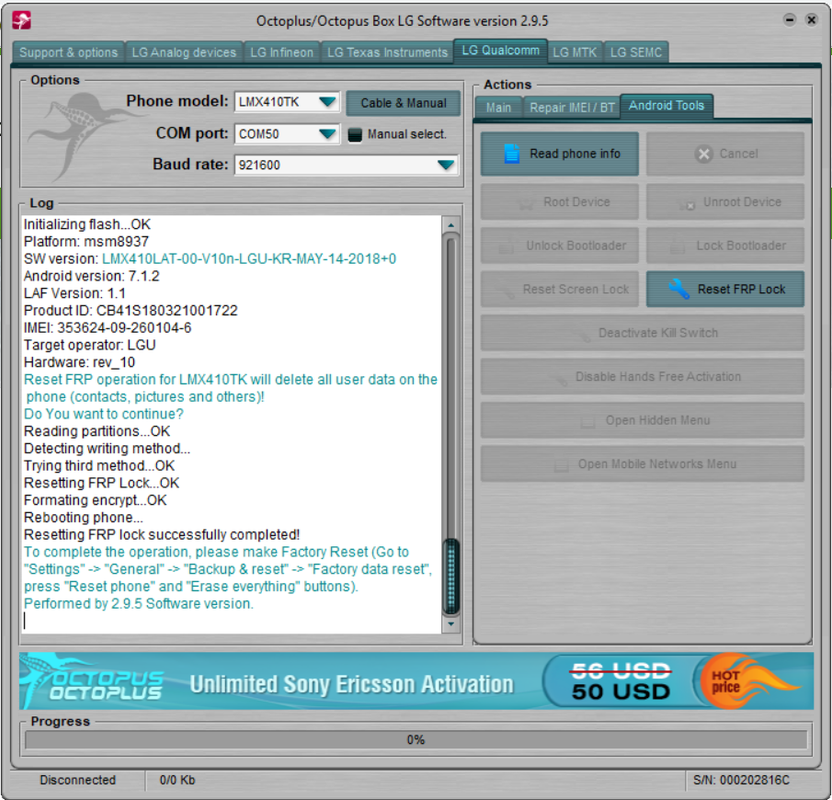Click 'Platform: msm8937' log line
The image size is (832, 800).
pos(86,241)
